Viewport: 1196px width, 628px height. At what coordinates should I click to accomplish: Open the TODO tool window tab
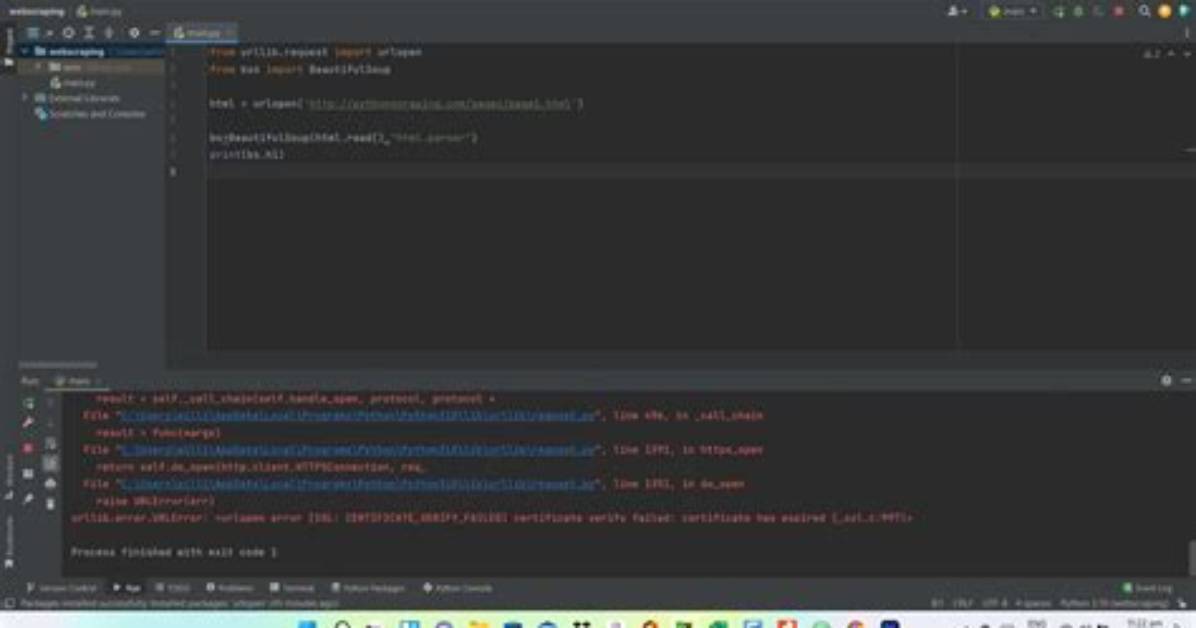coord(173,588)
